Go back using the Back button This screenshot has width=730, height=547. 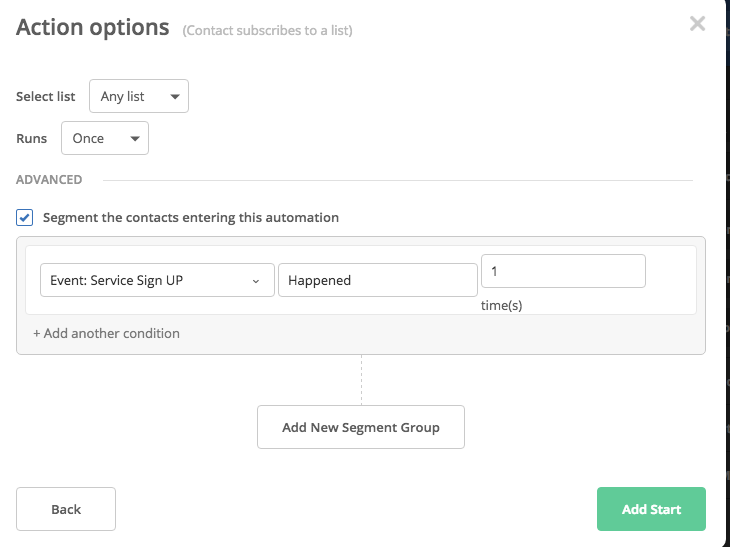point(66,509)
